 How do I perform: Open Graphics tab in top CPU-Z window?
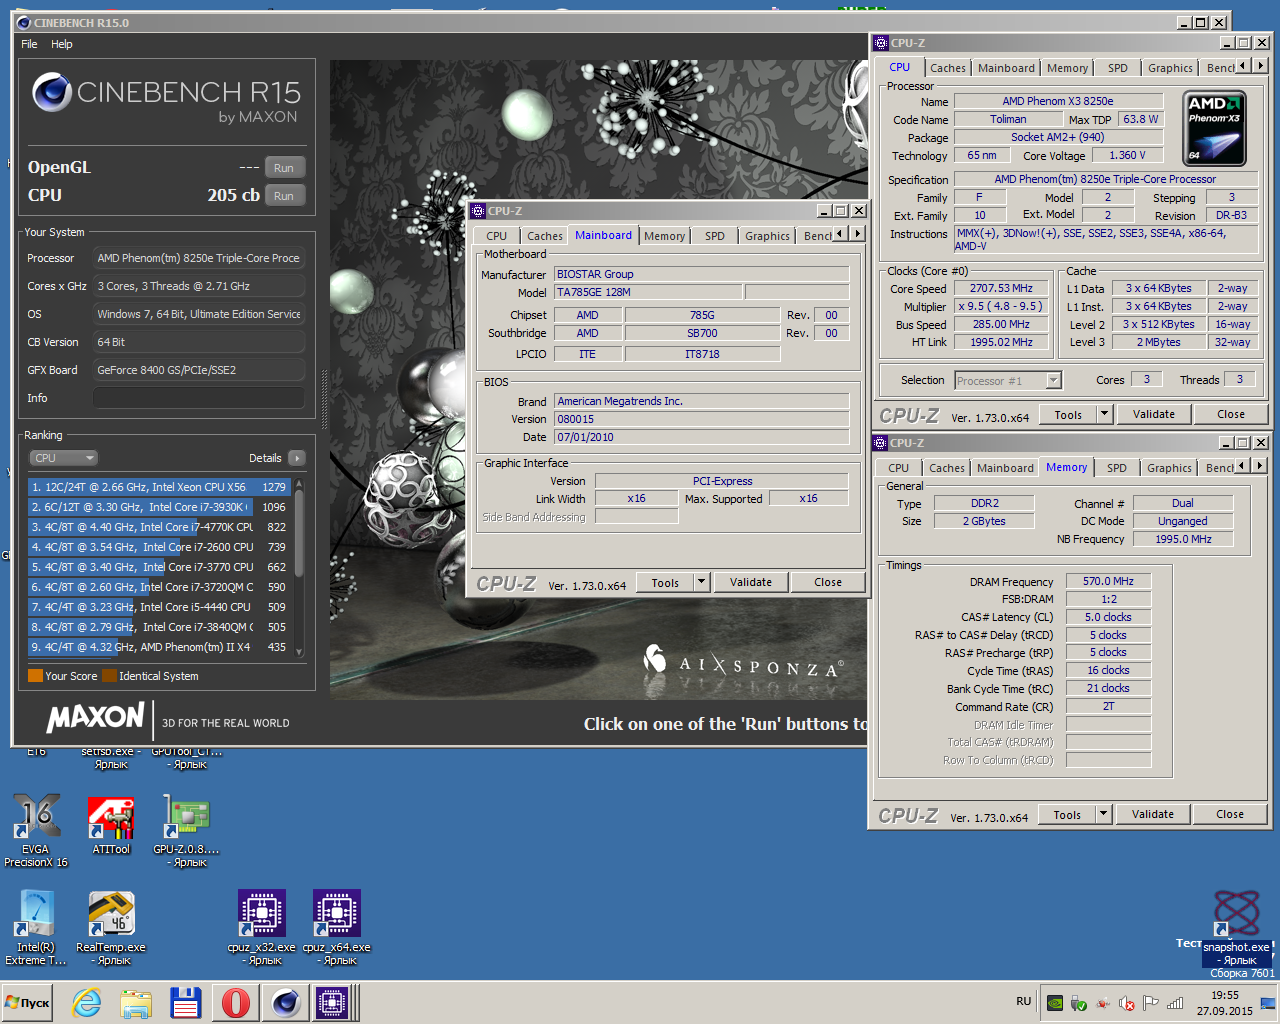point(1170,68)
